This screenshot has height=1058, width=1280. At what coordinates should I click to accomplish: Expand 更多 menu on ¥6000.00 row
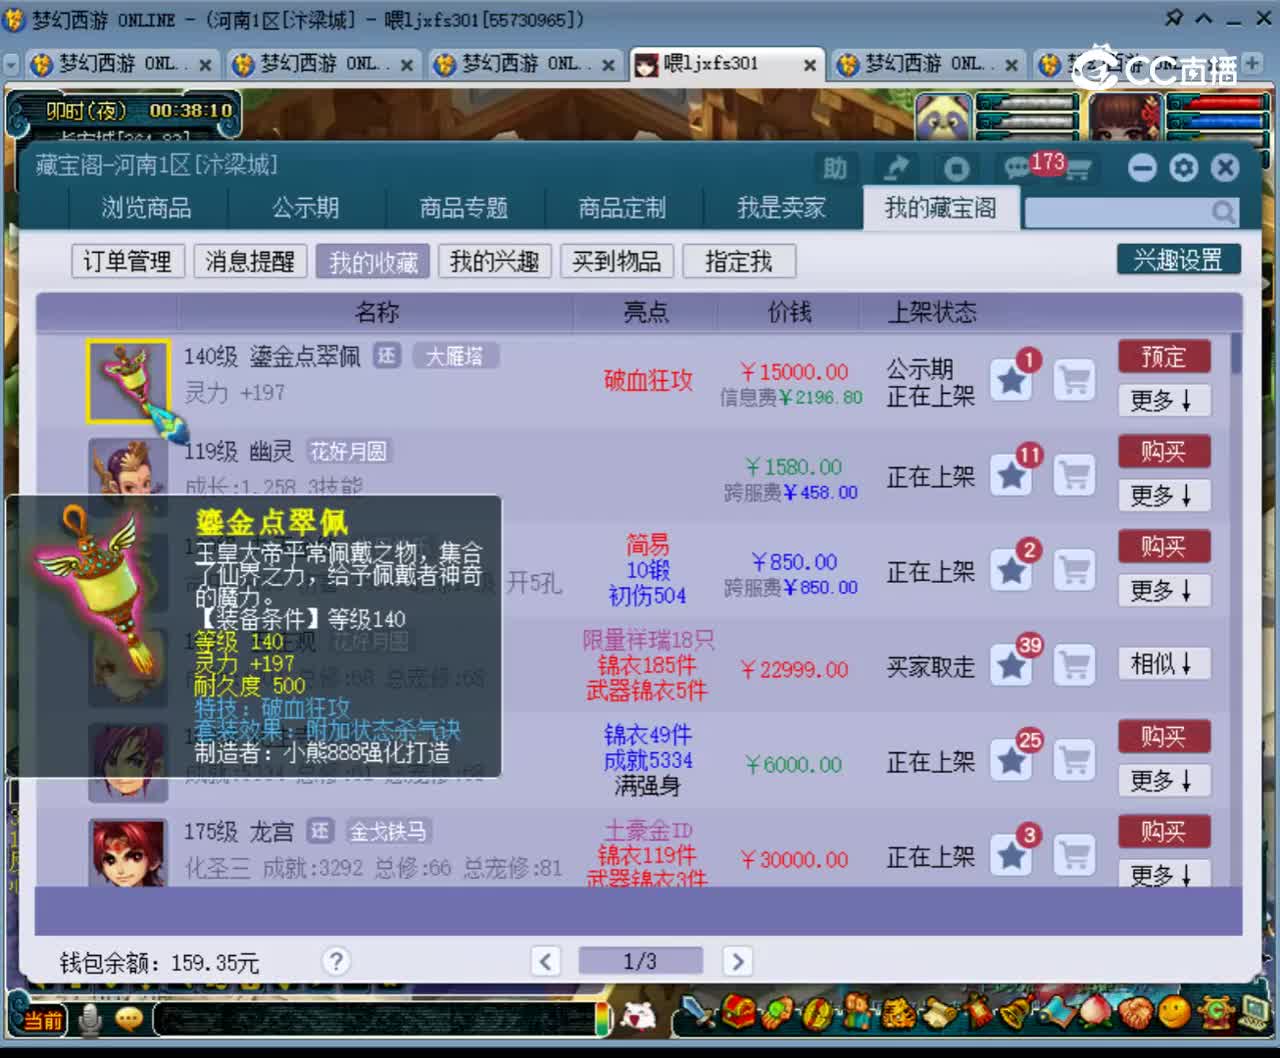(x=1164, y=780)
